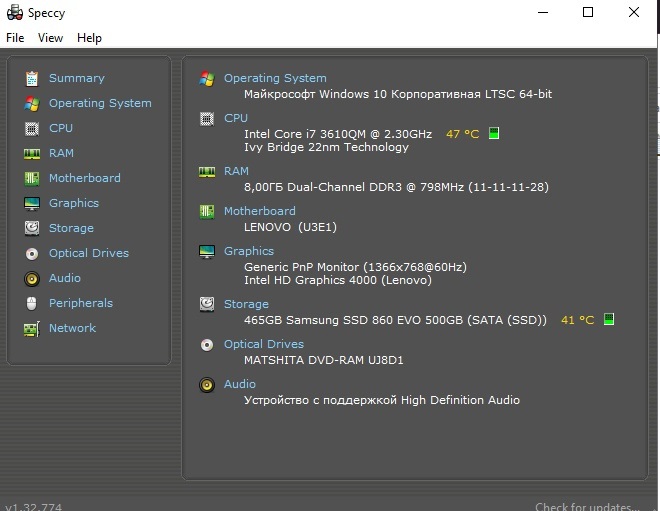The width and height of the screenshot is (660, 511).
Task: Click the green SSD temperature indicator
Action: pyautogui.click(x=608, y=320)
